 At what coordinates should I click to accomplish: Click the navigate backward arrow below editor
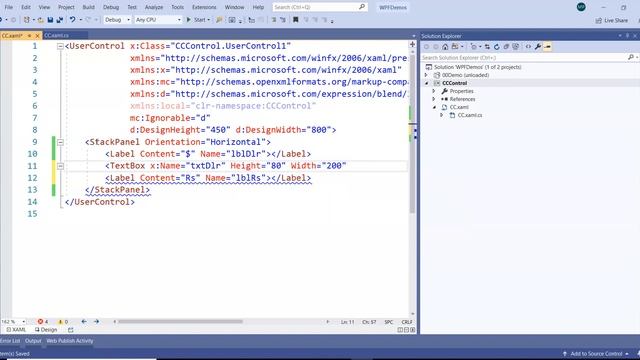[84, 322]
